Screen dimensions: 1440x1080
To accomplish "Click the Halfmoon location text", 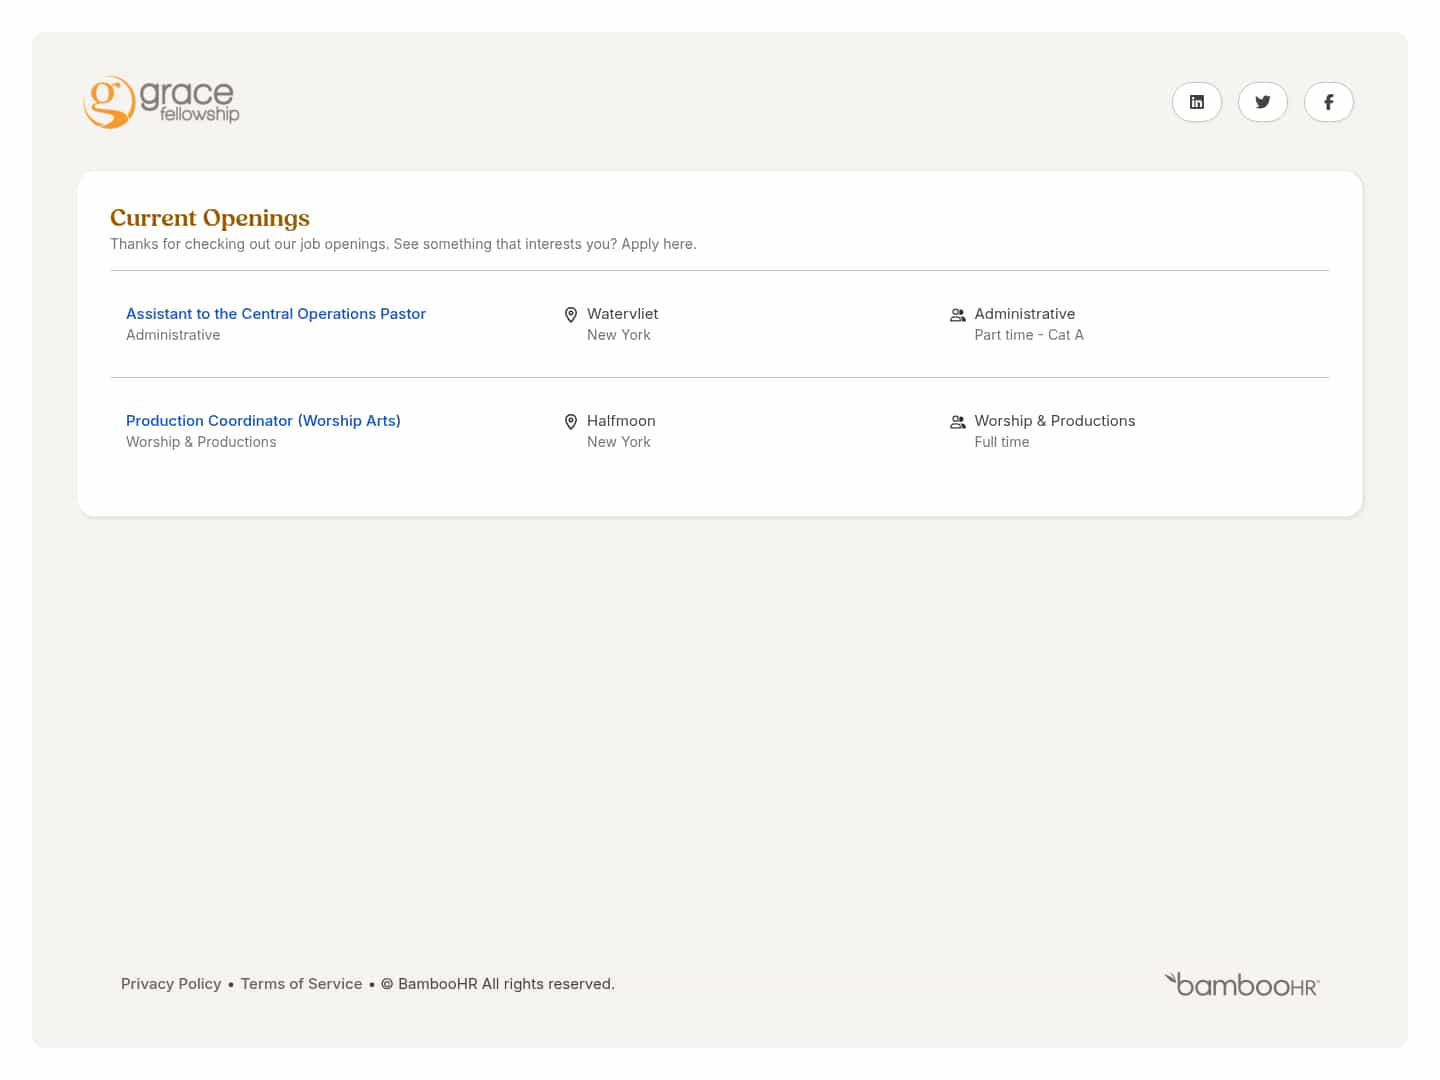I will [621, 421].
